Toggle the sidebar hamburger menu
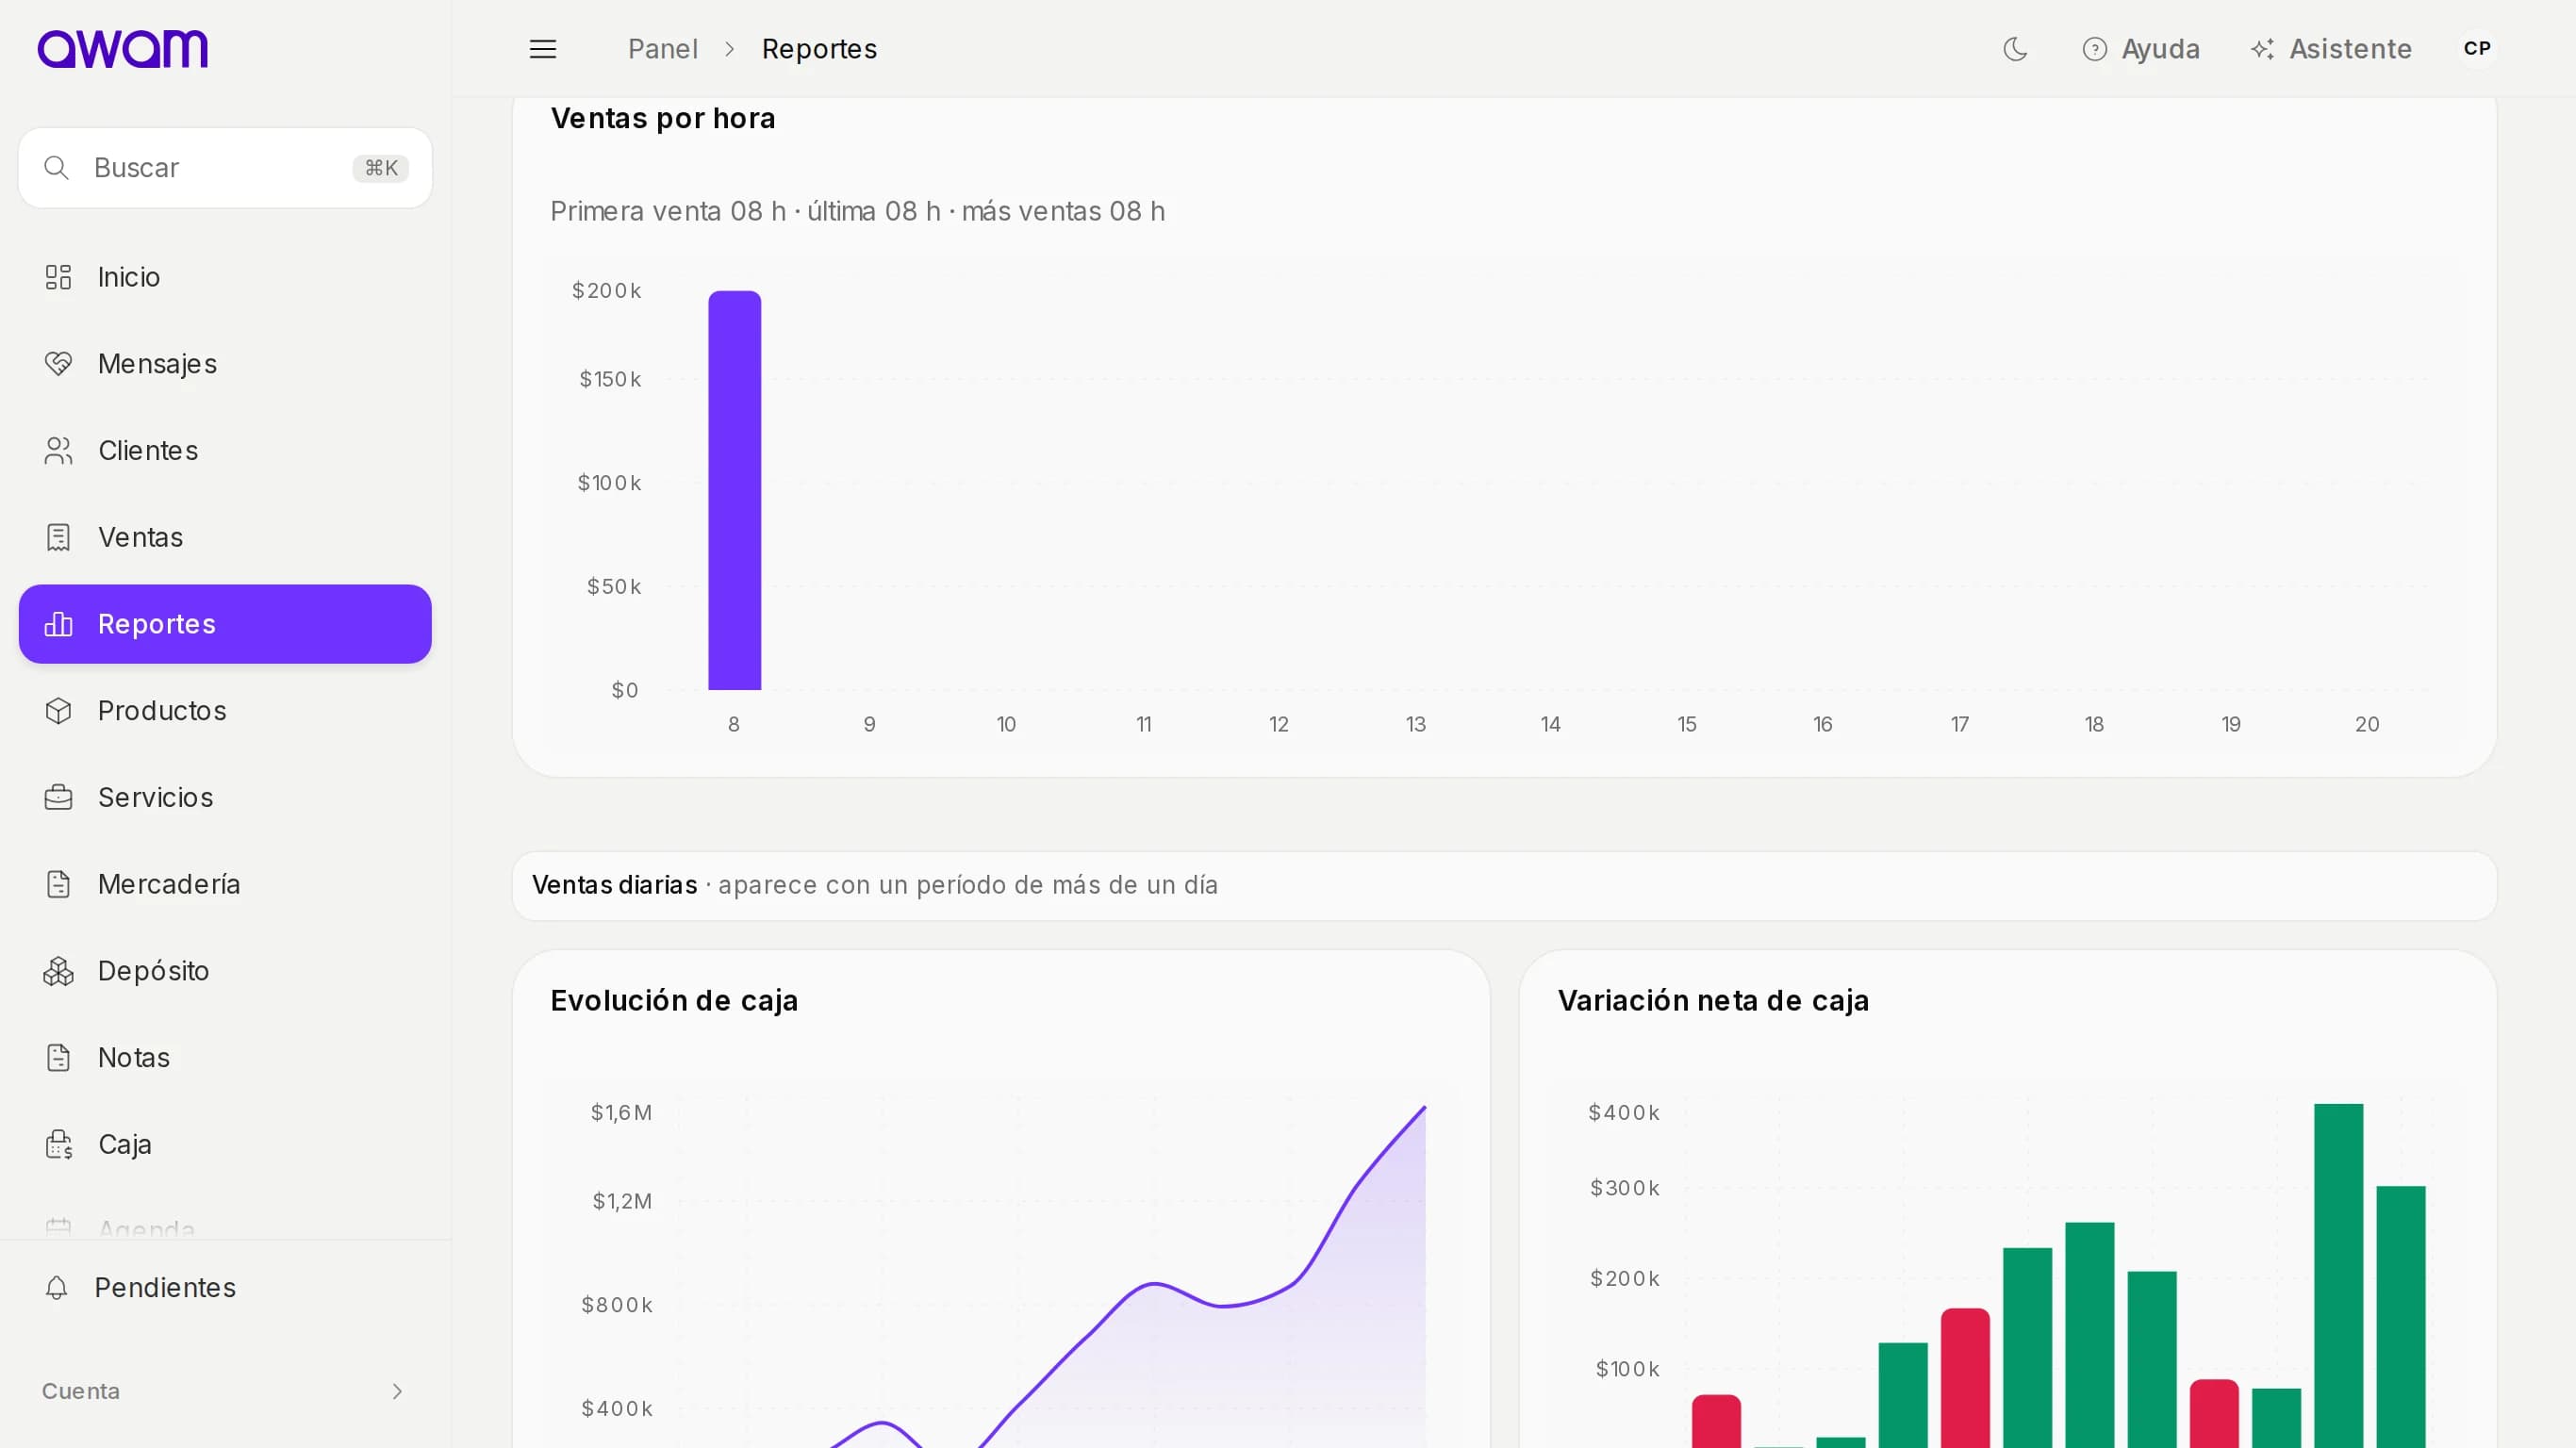Screen dimensions: 2576x1448 [x=543, y=49]
